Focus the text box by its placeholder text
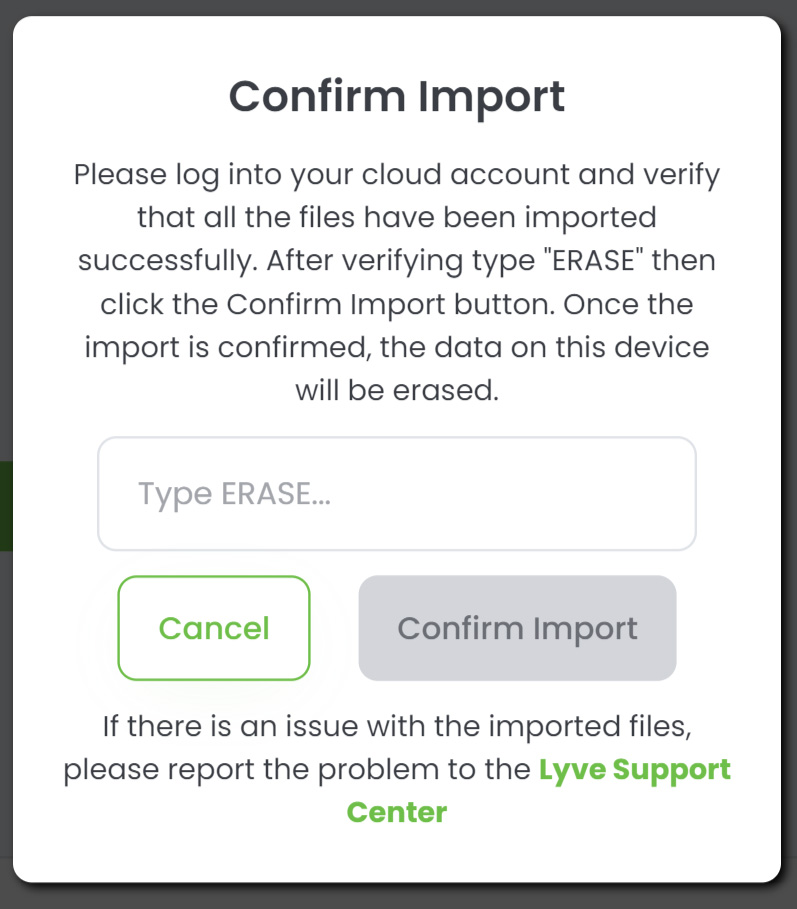The width and height of the screenshot is (797, 909). 234,494
